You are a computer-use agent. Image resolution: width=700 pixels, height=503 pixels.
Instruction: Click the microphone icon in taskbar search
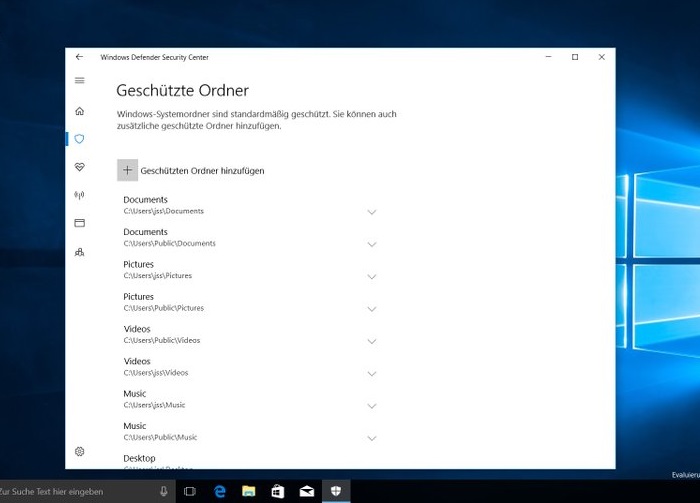pyautogui.click(x=163, y=491)
